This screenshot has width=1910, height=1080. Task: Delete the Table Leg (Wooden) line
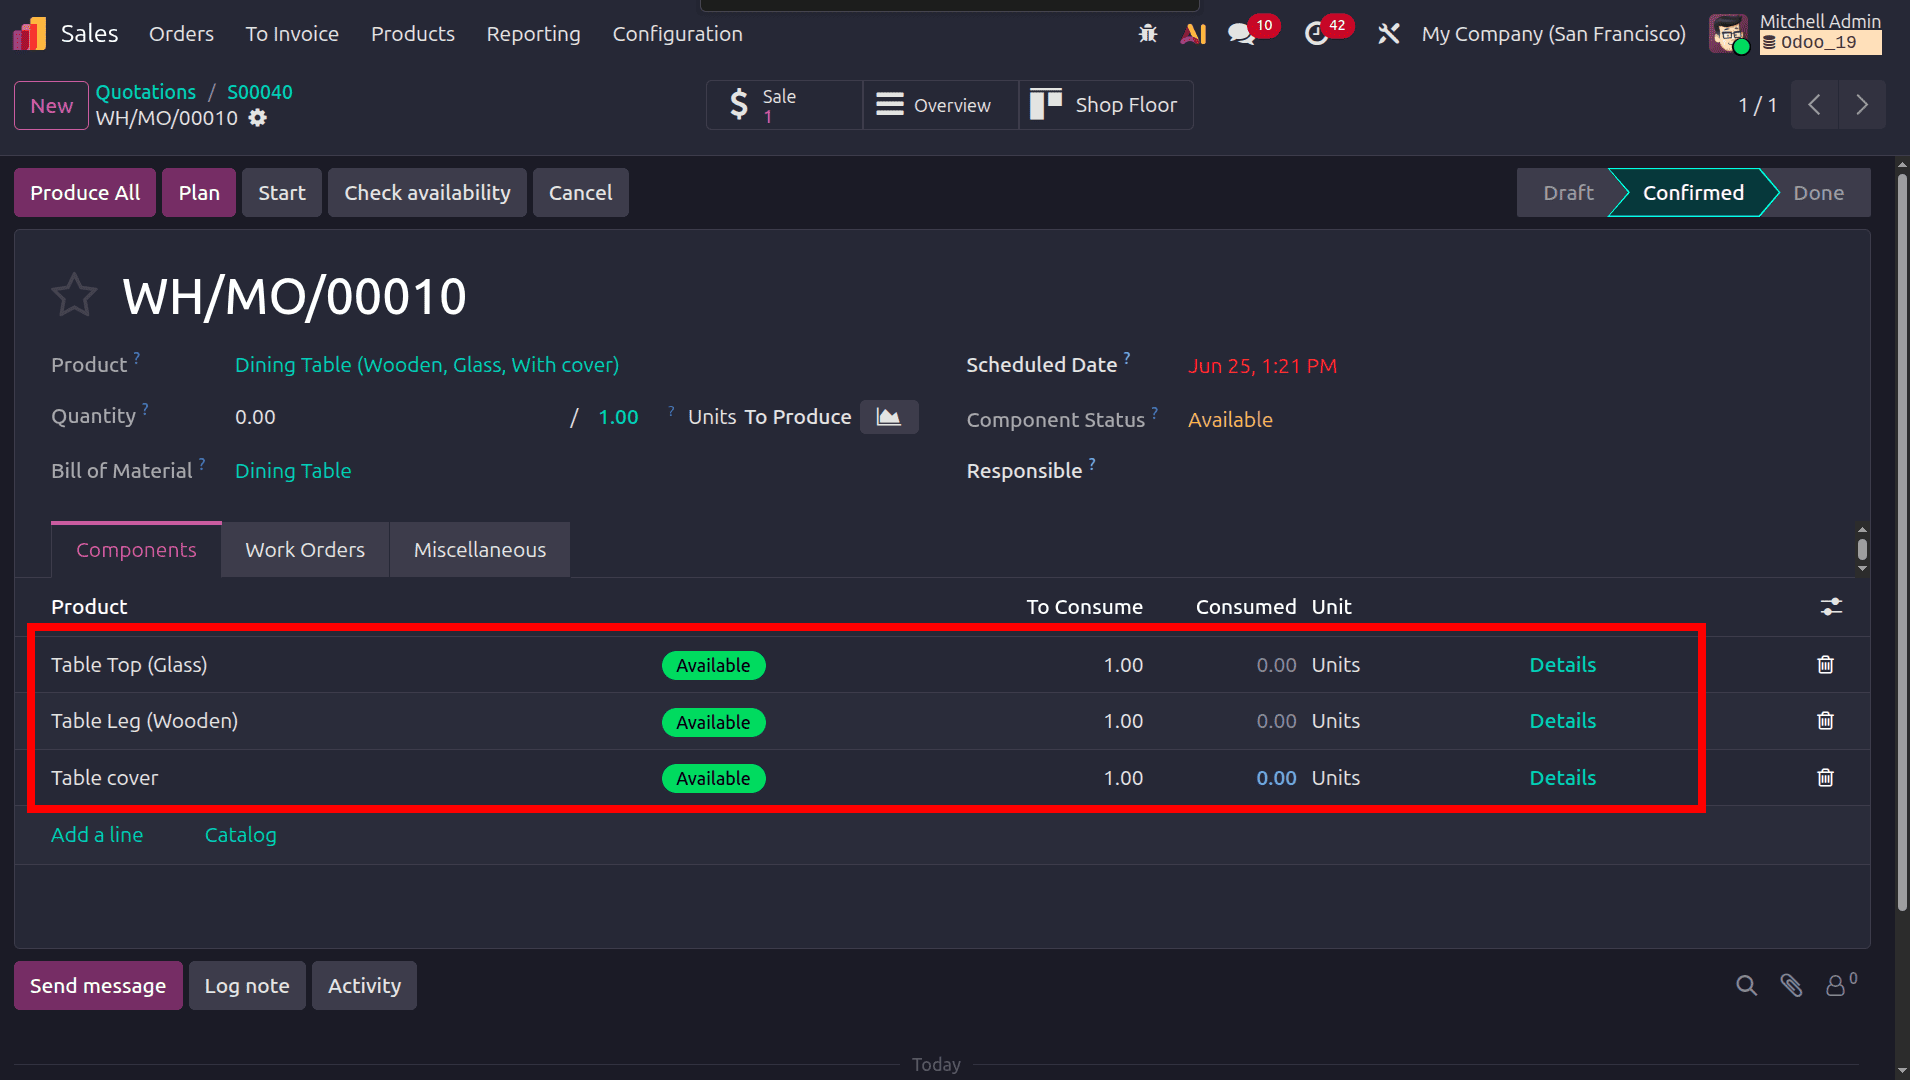(1825, 721)
